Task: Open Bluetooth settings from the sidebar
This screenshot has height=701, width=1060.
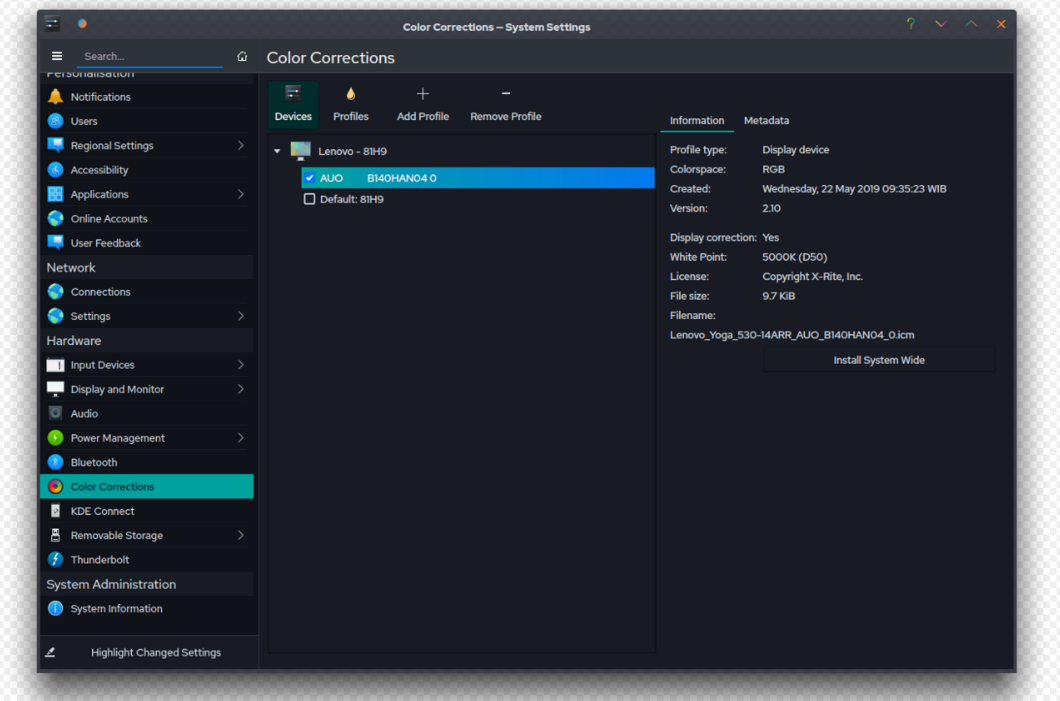Action: click(94, 462)
